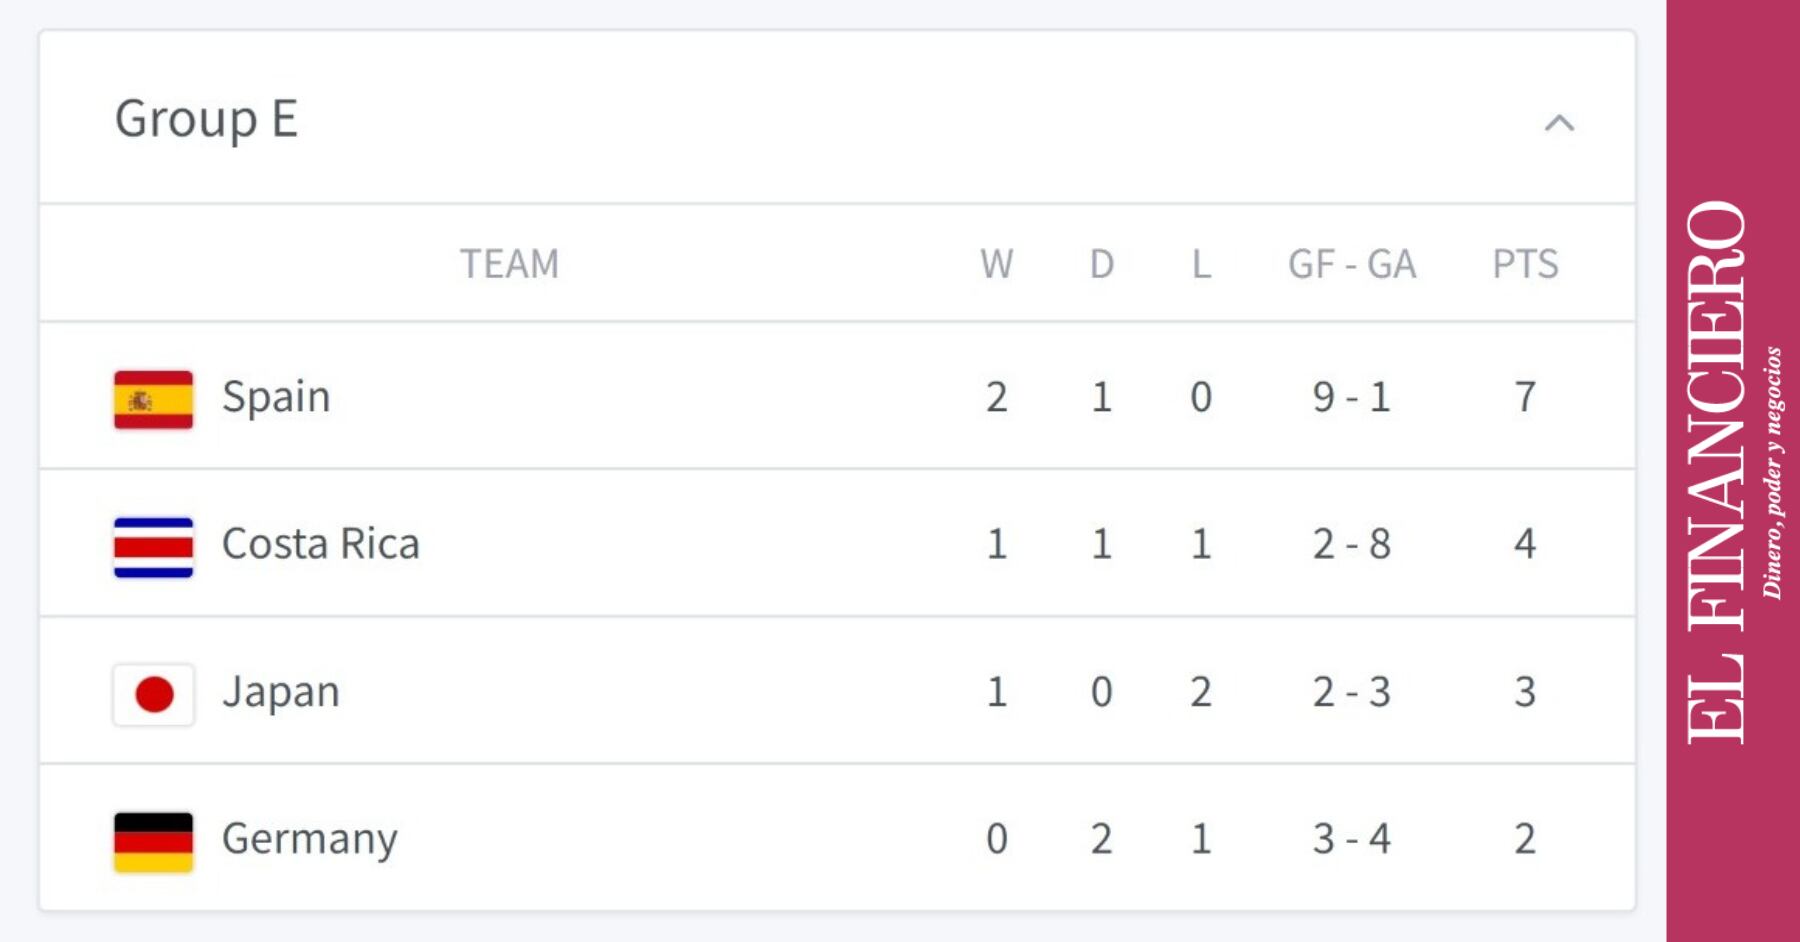Viewport: 1800px width, 942px height.
Task: Collapse the Group E panel chevron
Action: [1559, 123]
